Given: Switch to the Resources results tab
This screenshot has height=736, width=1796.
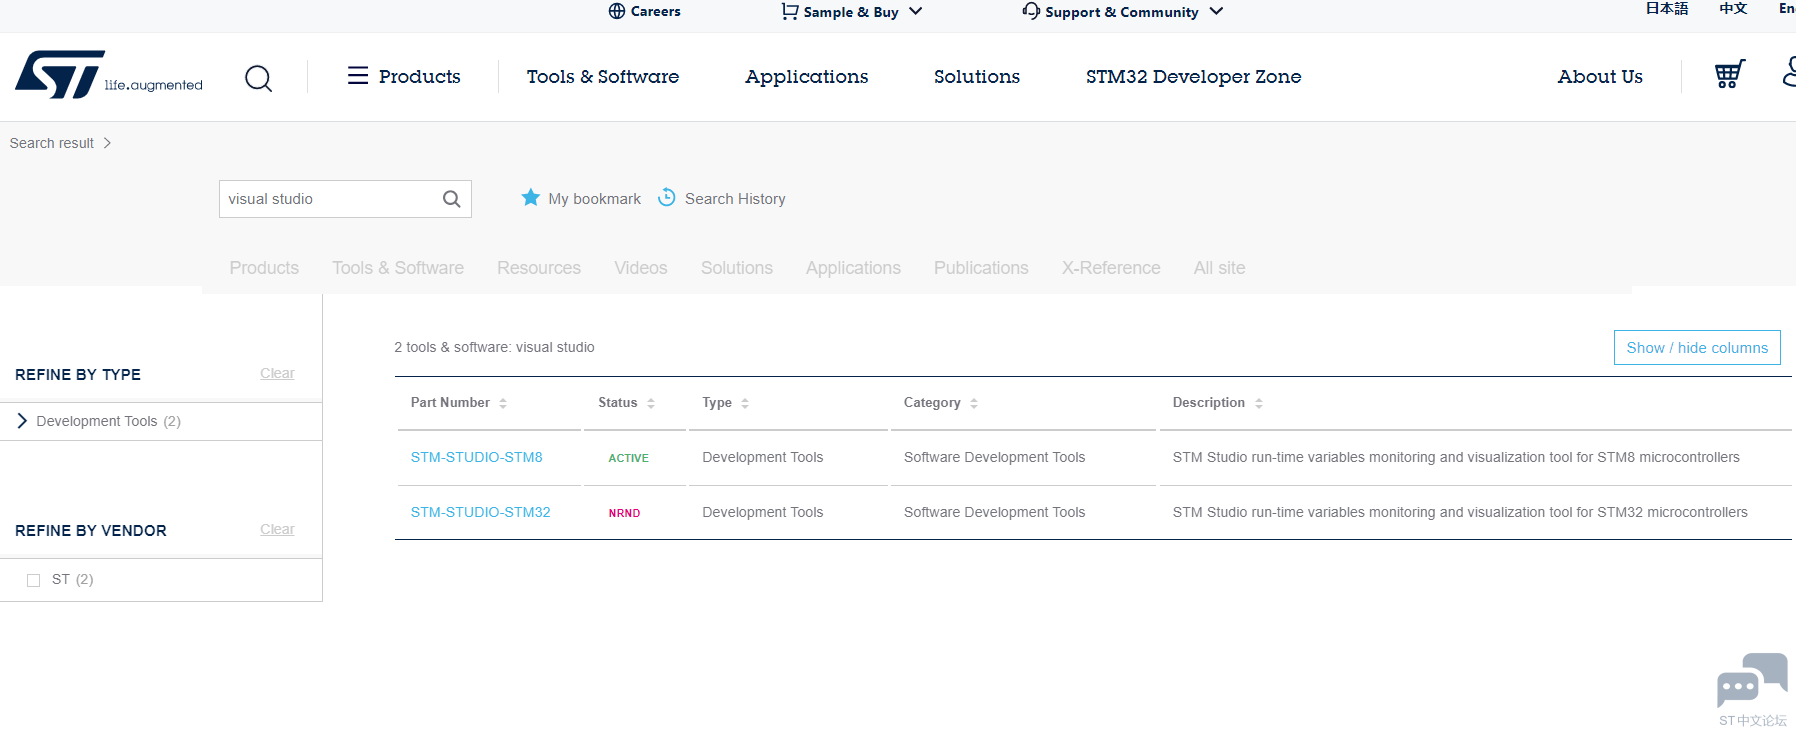Looking at the screenshot, I should click(x=539, y=268).
